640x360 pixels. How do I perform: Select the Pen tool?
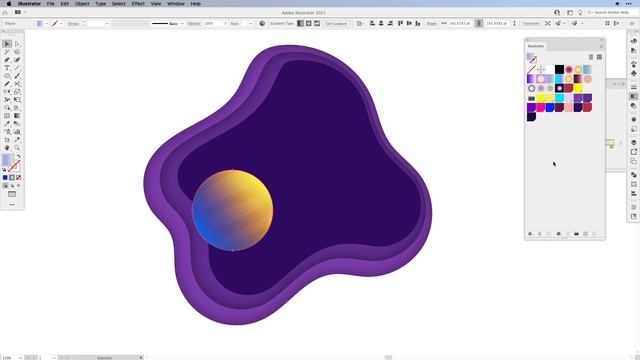tap(7, 60)
